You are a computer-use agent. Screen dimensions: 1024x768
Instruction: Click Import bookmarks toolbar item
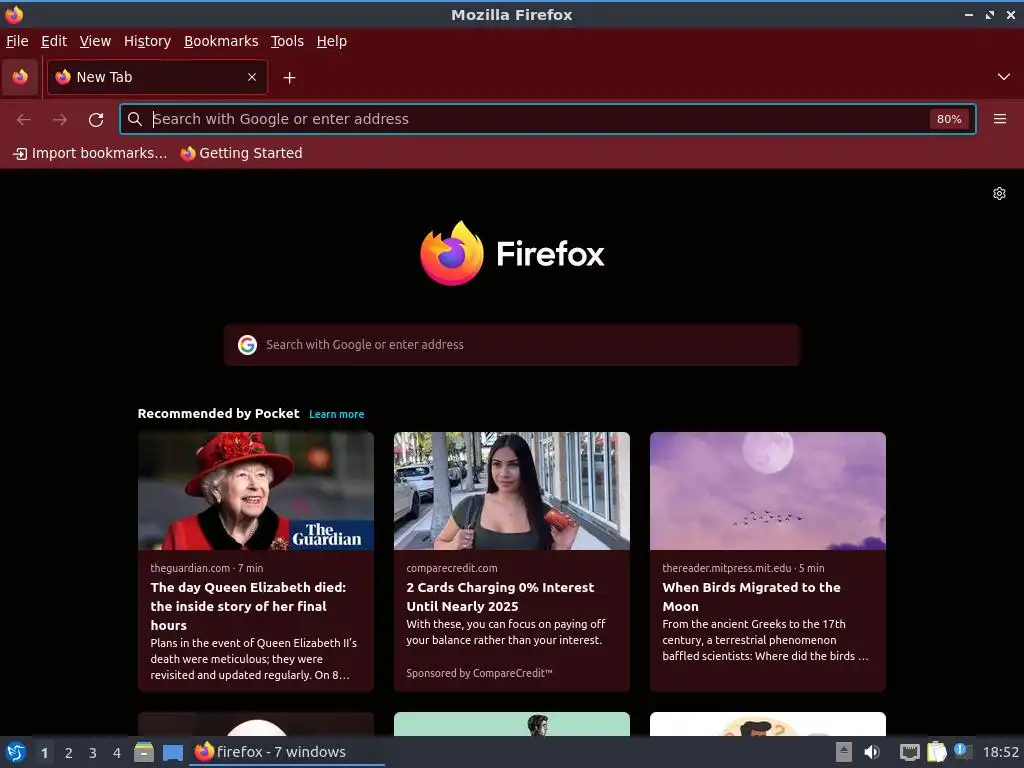pos(90,153)
